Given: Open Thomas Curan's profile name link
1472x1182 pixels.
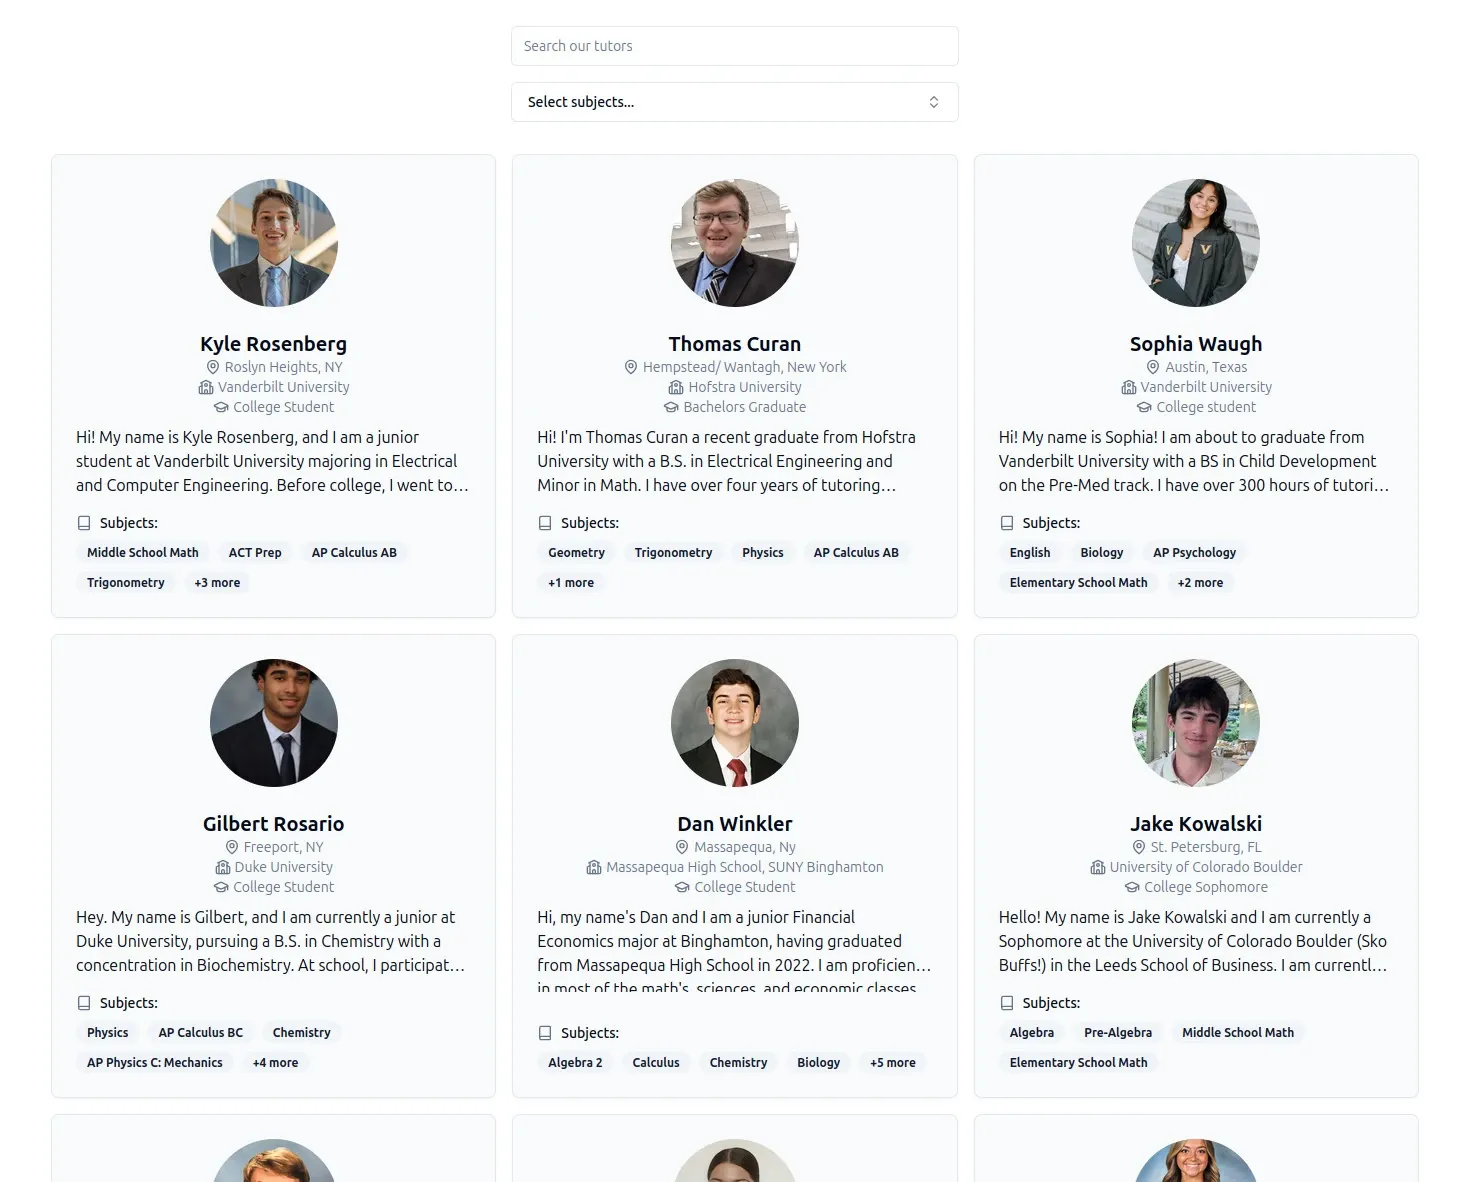Looking at the screenshot, I should 735,344.
